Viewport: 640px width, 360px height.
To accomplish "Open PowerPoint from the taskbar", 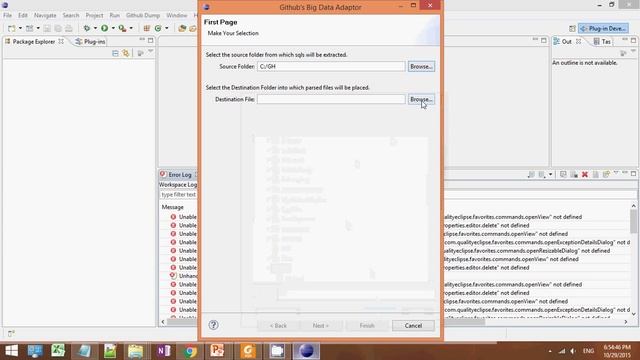I will (x=217, y=351).
